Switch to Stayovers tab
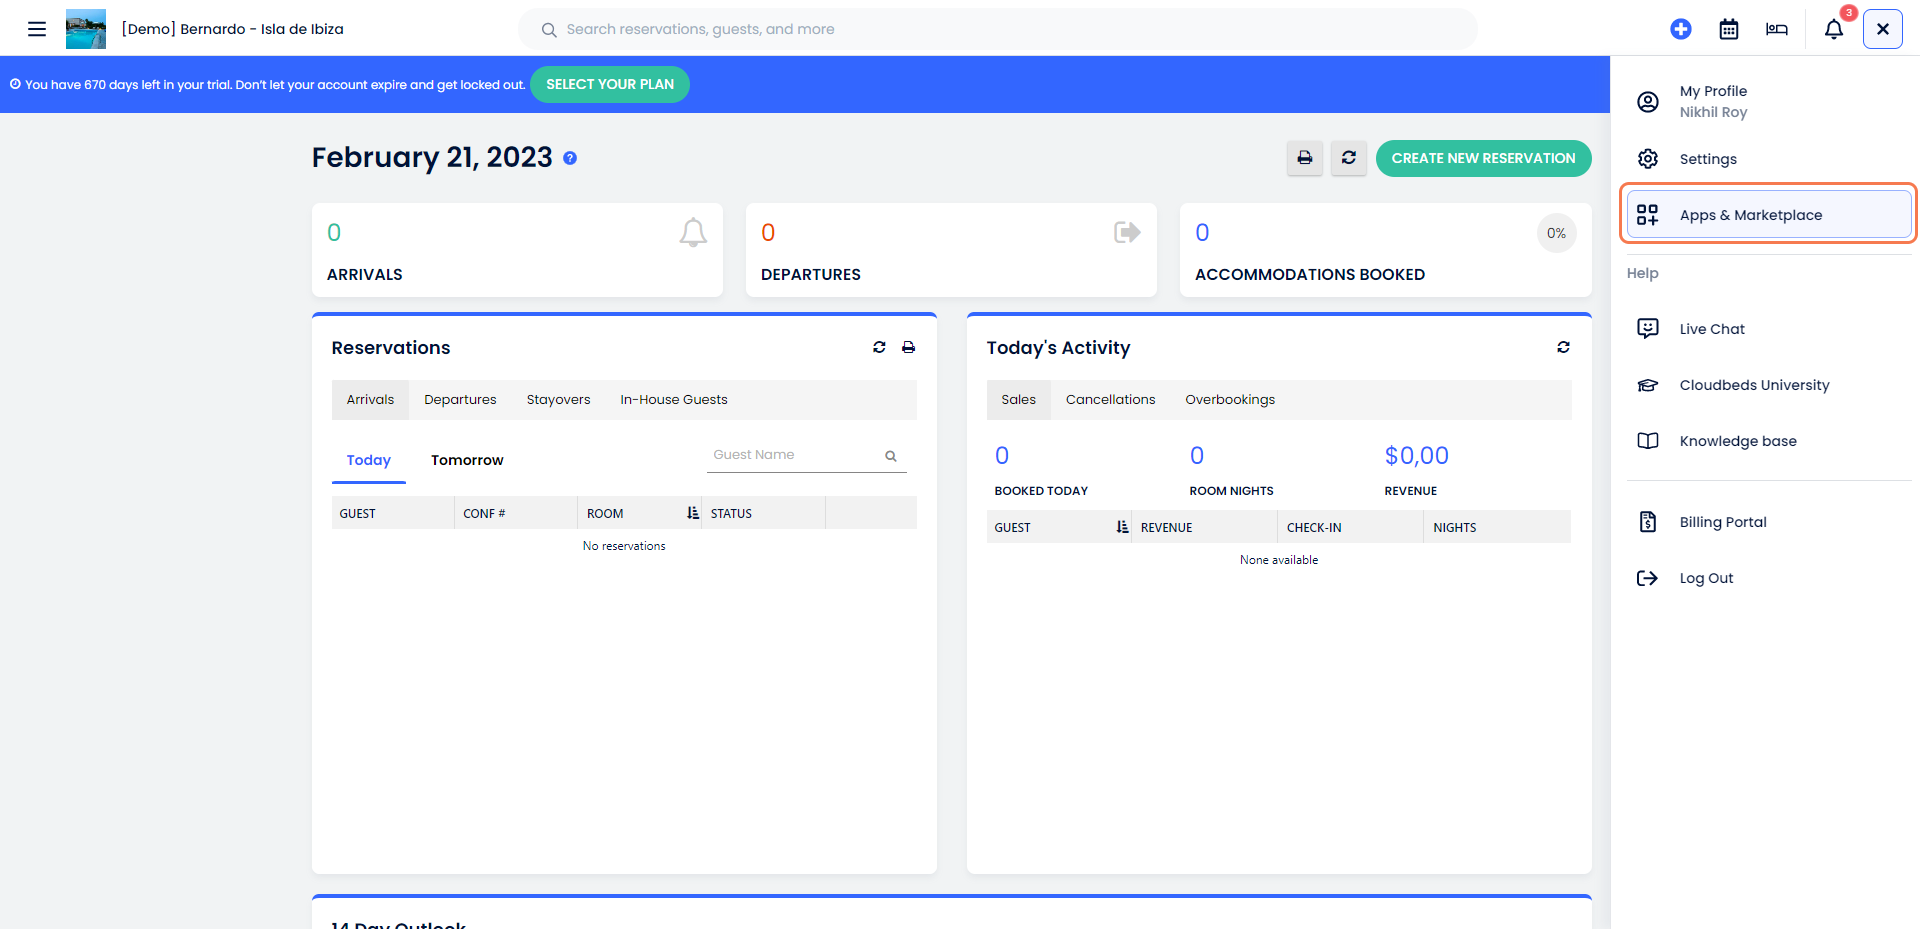Viewport: 1920px width, 929px height. [x=558, y=399]
